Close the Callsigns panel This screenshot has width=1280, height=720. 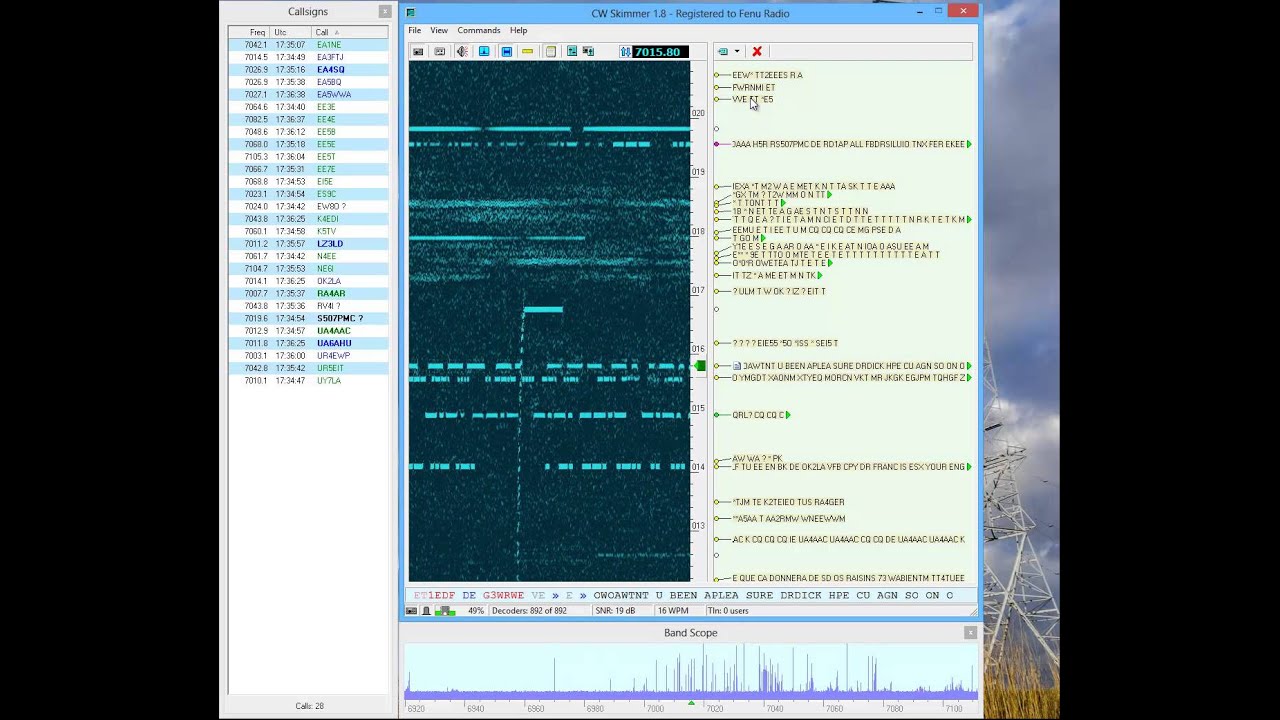(x=385, y=12)
